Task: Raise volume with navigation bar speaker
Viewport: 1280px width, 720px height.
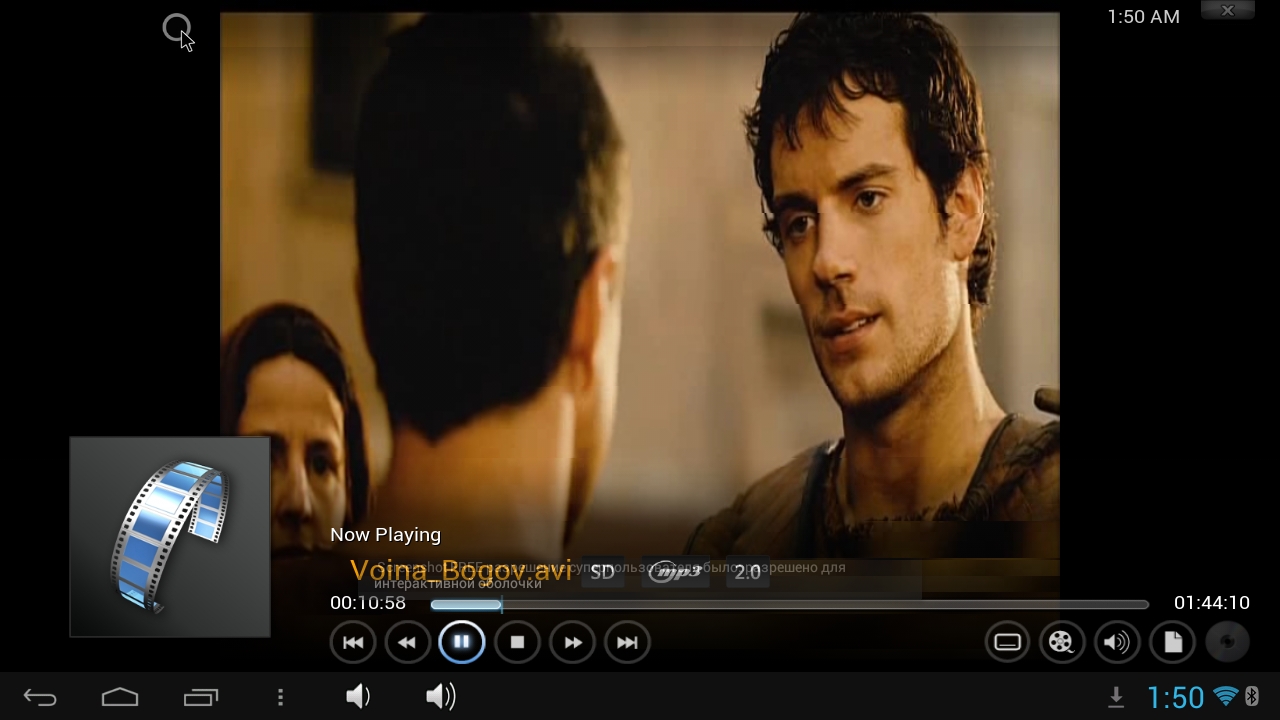Action: pos(440,697)
